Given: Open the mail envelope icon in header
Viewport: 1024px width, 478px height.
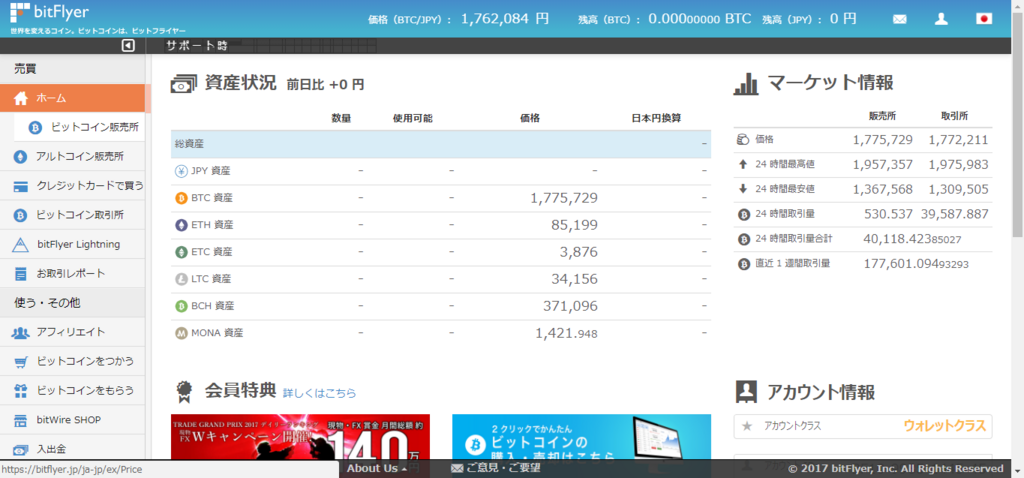Looking at the screenshot, I should [x=900, y=20].
